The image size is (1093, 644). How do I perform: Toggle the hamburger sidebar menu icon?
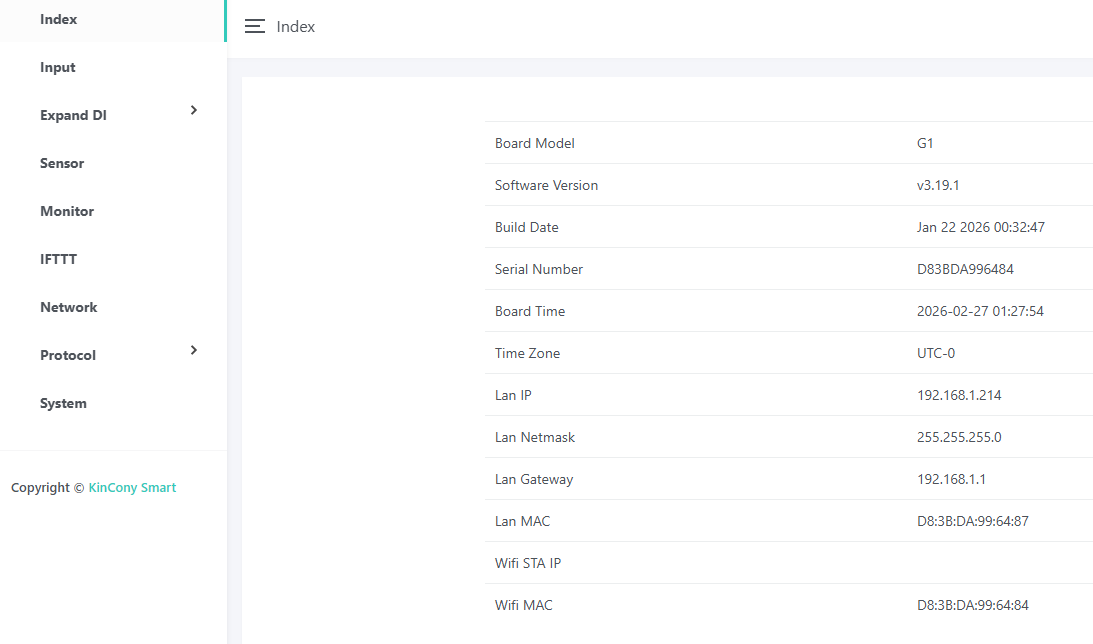[x=255, y=27]
